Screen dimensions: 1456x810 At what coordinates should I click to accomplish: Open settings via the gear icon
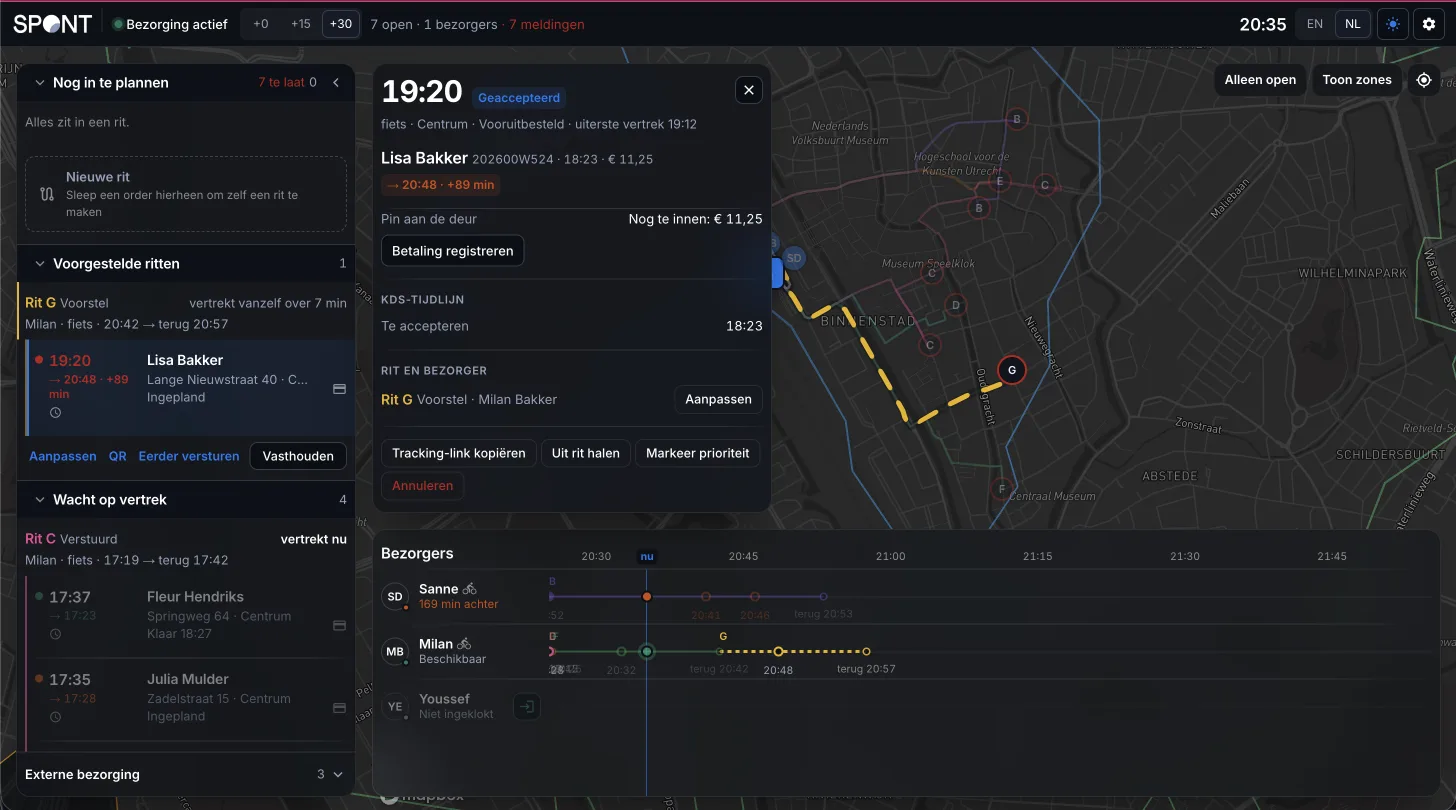pyautogui.click(x=1429, y=24)
